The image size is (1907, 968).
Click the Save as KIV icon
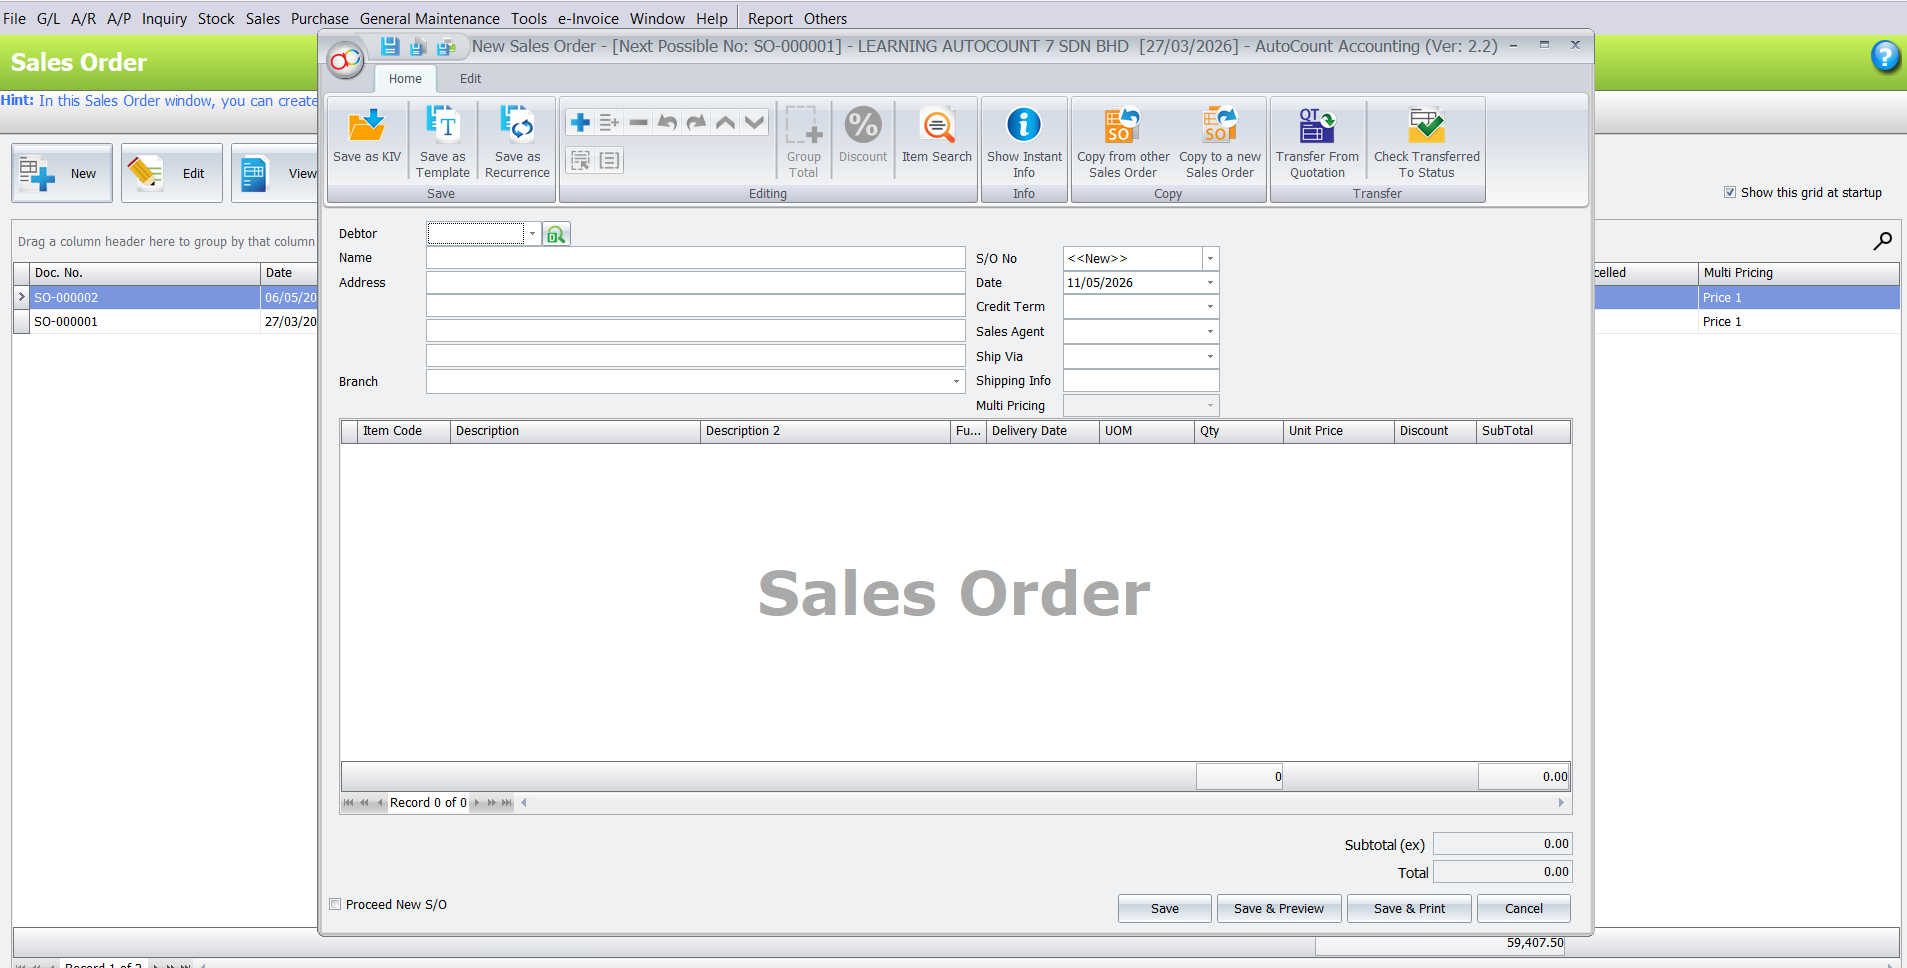pyautogui.click(x=366, y=125)
